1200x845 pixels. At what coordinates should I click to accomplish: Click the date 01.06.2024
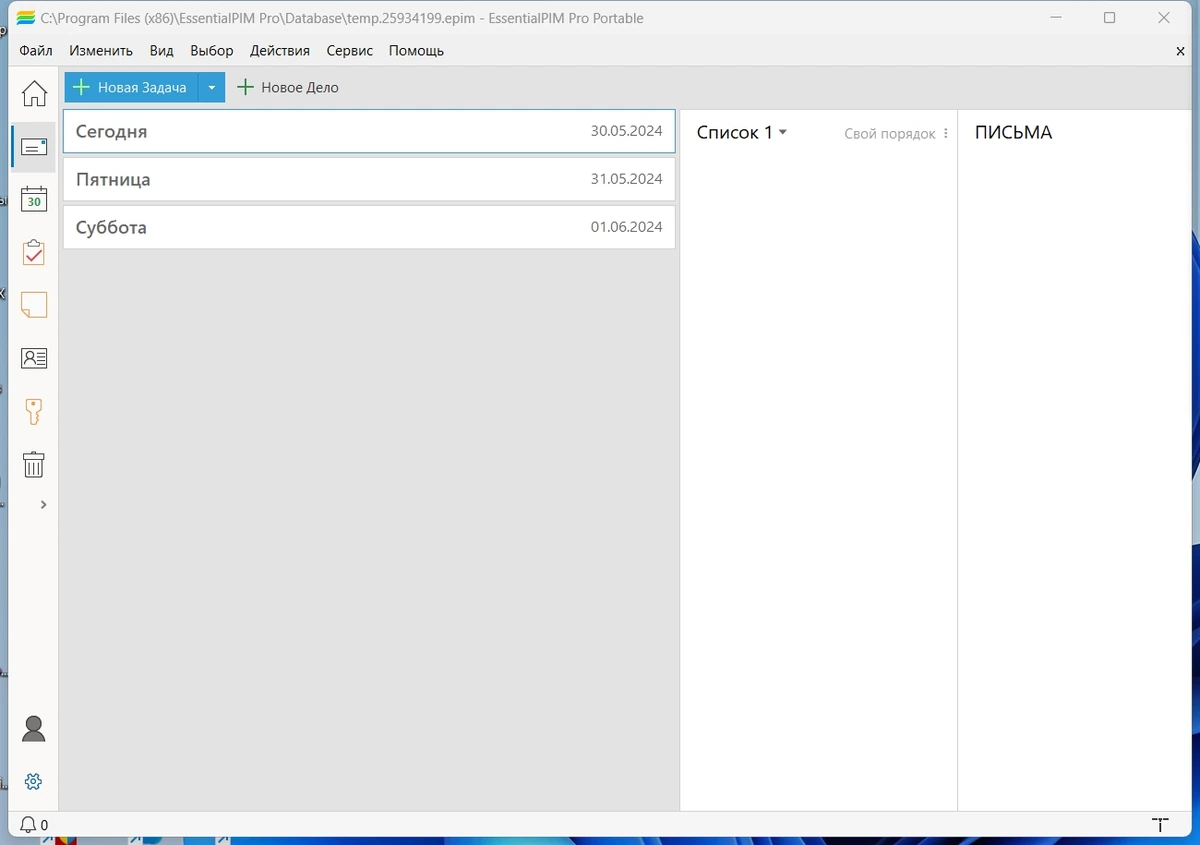pos(626,227)
